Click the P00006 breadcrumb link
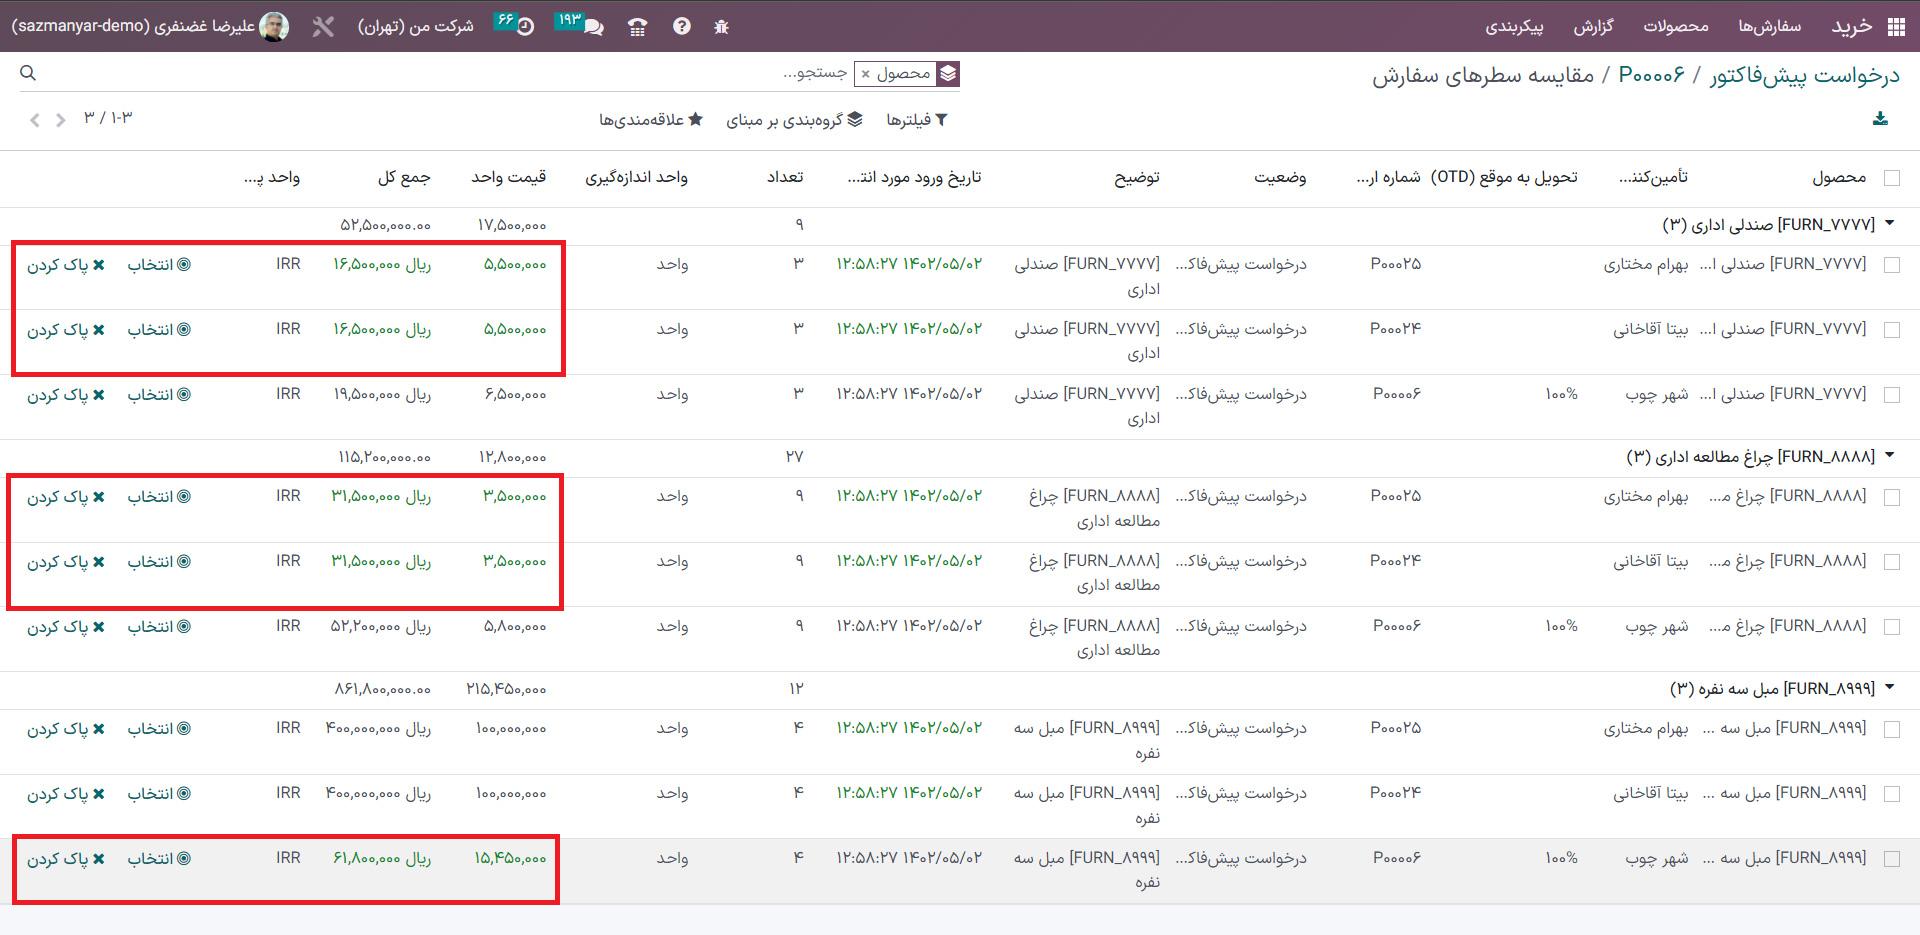 click(x=1651, y=75)
